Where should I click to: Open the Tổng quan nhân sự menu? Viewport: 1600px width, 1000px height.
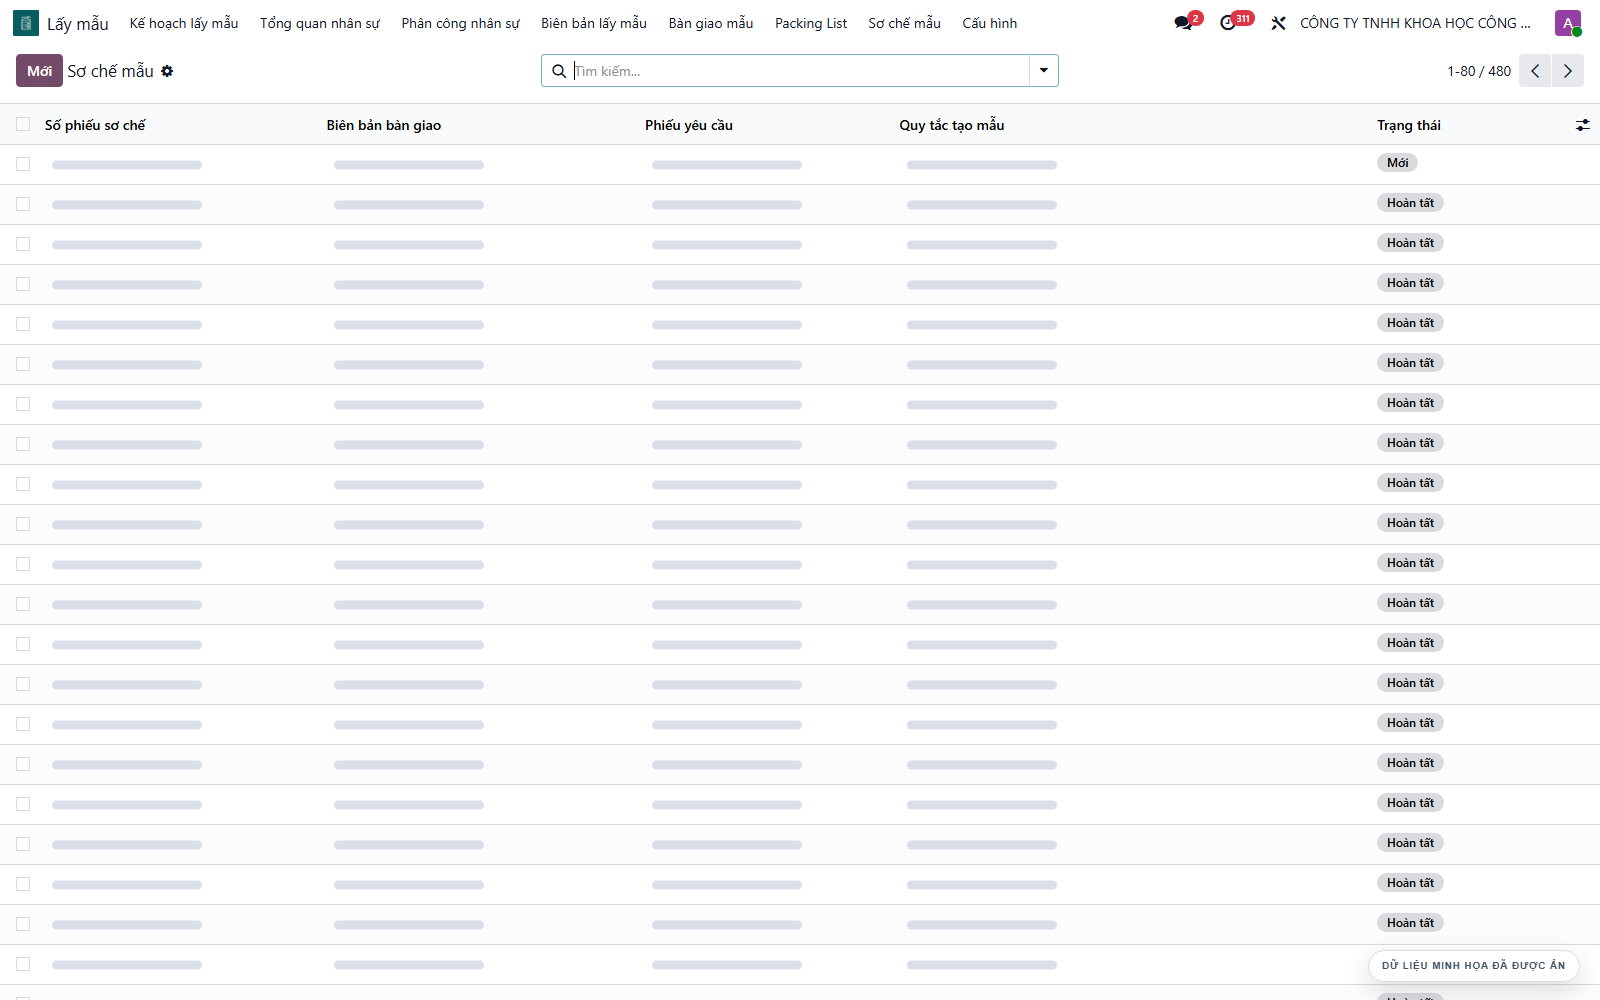(320, 23)
